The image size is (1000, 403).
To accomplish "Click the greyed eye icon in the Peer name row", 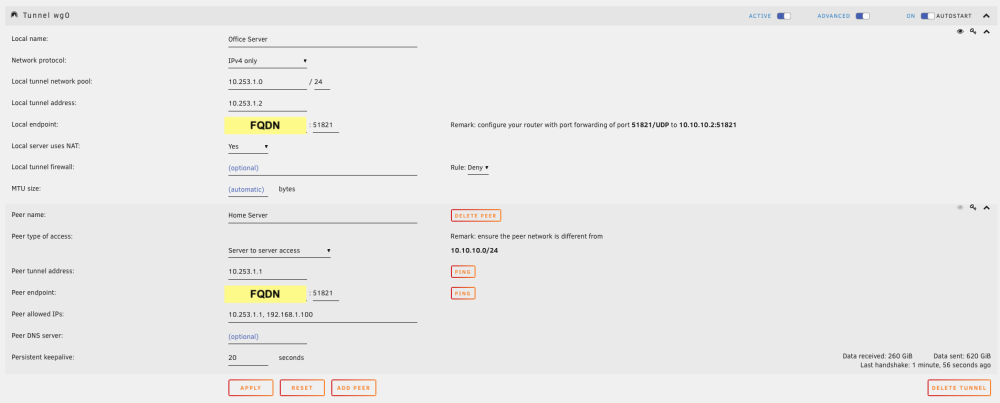I will (960, 207).
